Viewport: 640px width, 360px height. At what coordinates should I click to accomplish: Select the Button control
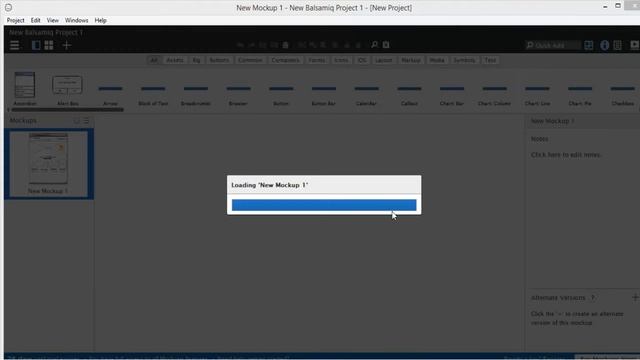pyautogui.click(x=281, y=95)
